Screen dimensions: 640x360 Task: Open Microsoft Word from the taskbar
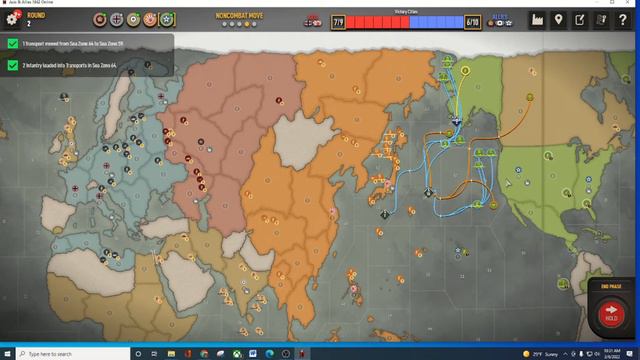tap(253, 353)
